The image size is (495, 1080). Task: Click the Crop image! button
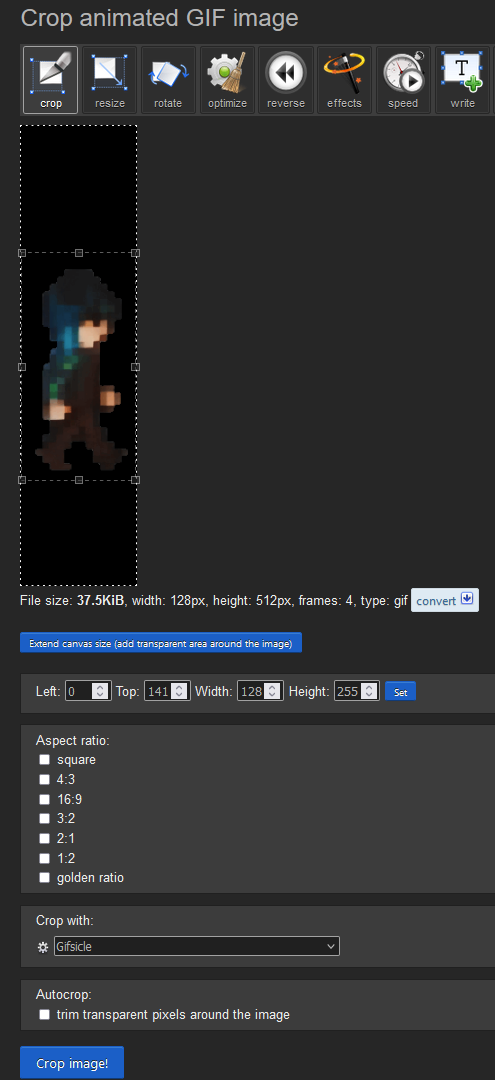(x=72, y=1063)
